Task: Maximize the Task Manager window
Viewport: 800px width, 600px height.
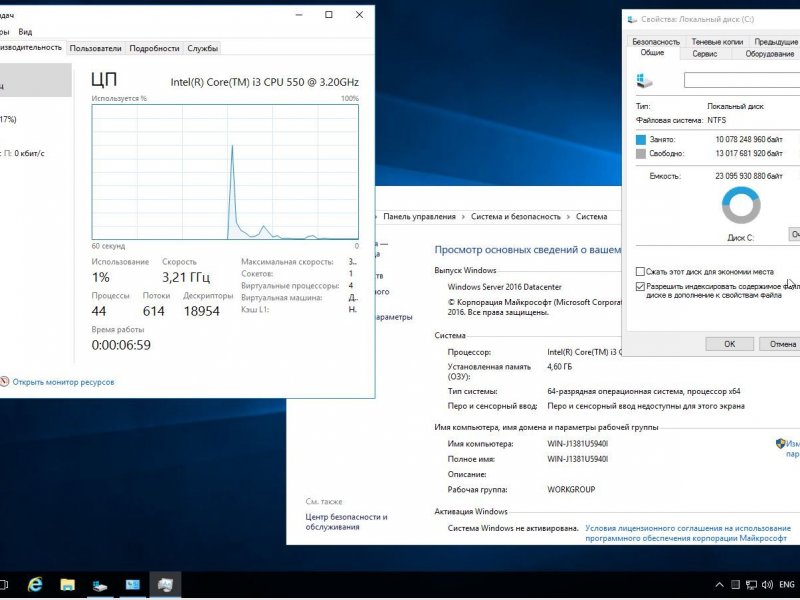Action: [329, 15]
